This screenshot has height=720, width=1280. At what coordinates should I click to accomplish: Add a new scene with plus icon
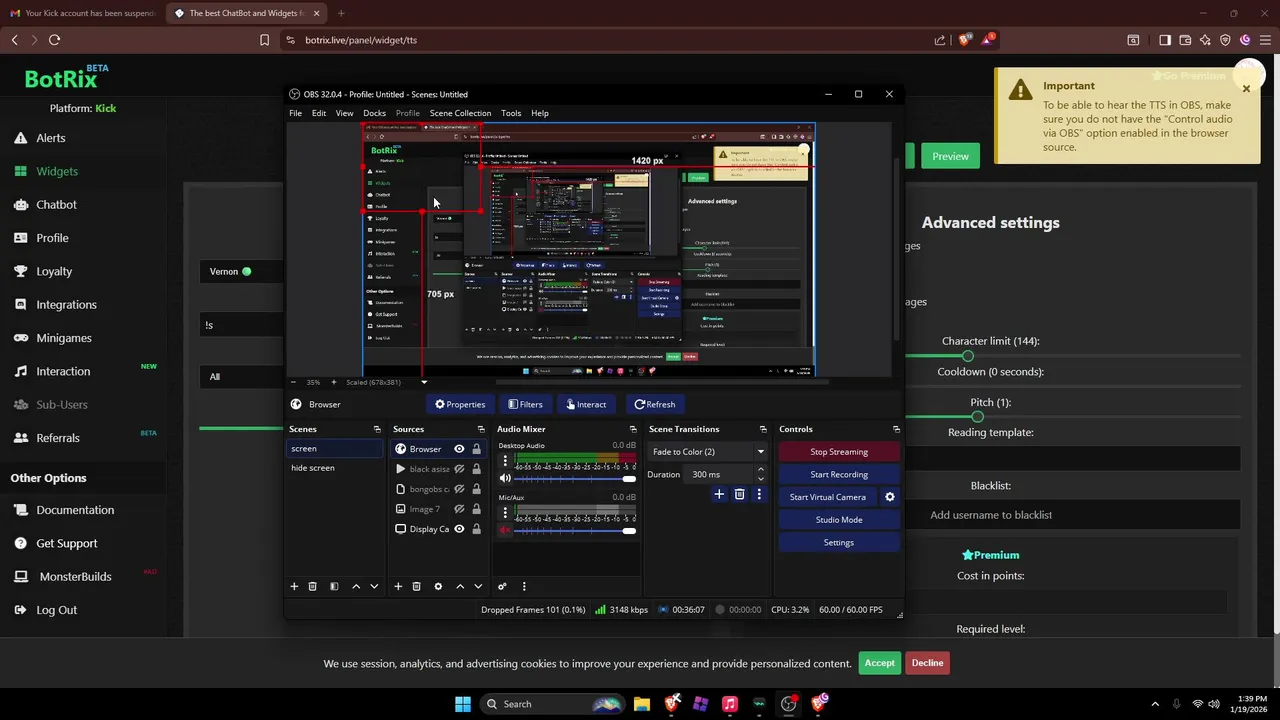tap(294, 587)
